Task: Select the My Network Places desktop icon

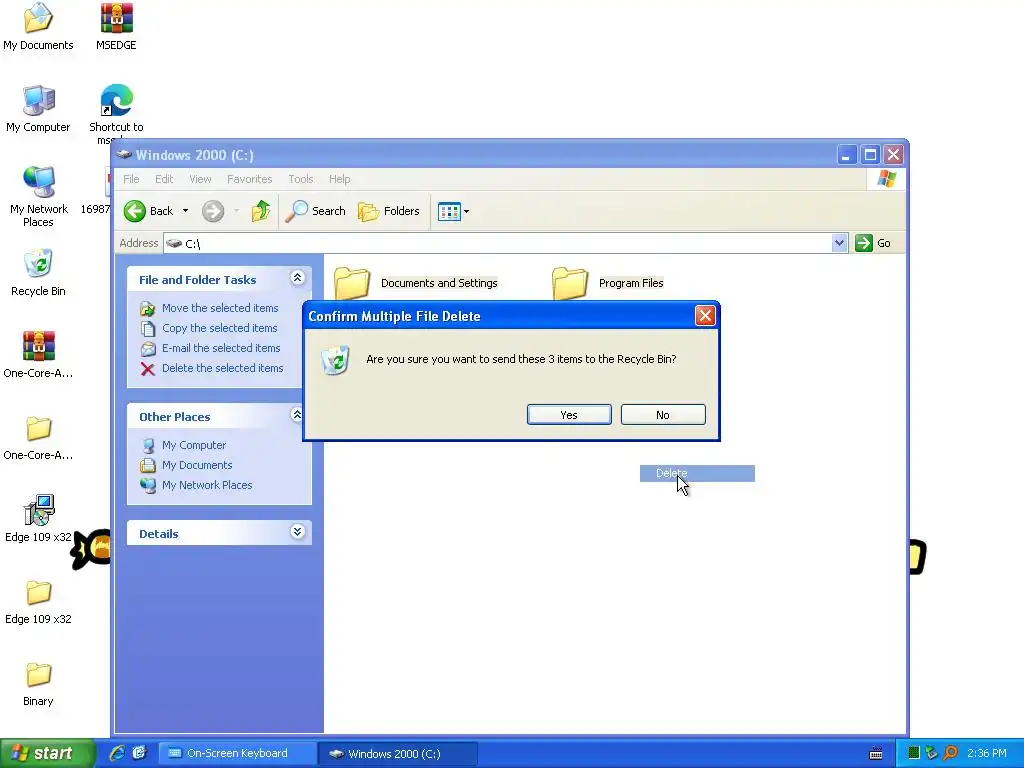Action: [38, 182]
